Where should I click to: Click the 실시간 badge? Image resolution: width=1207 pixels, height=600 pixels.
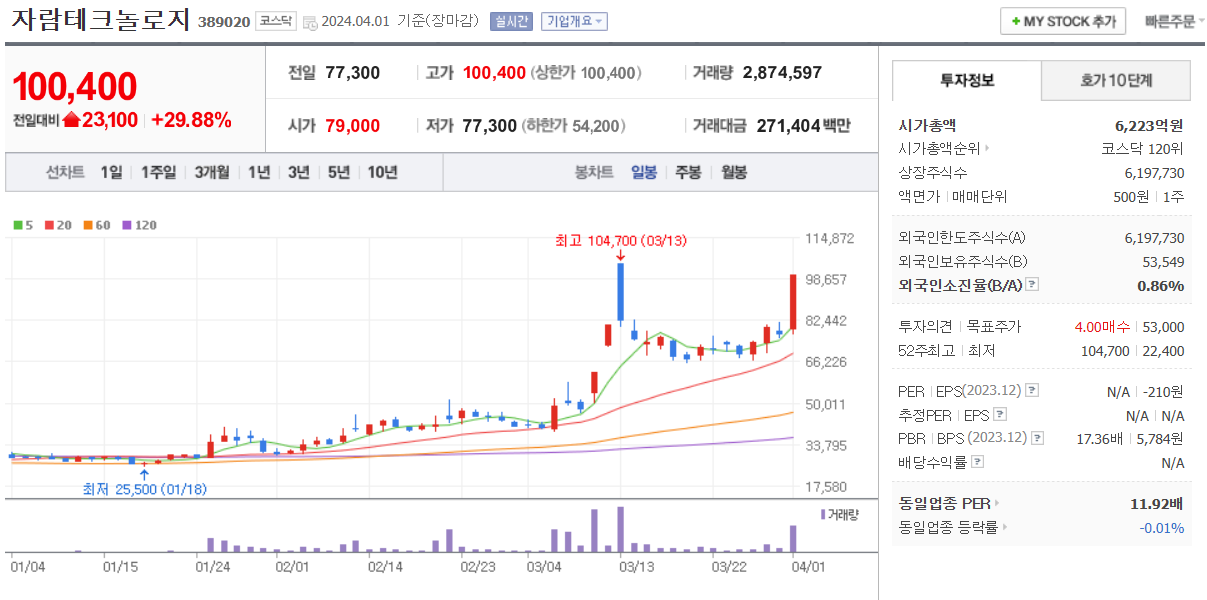tap(511, 22)
